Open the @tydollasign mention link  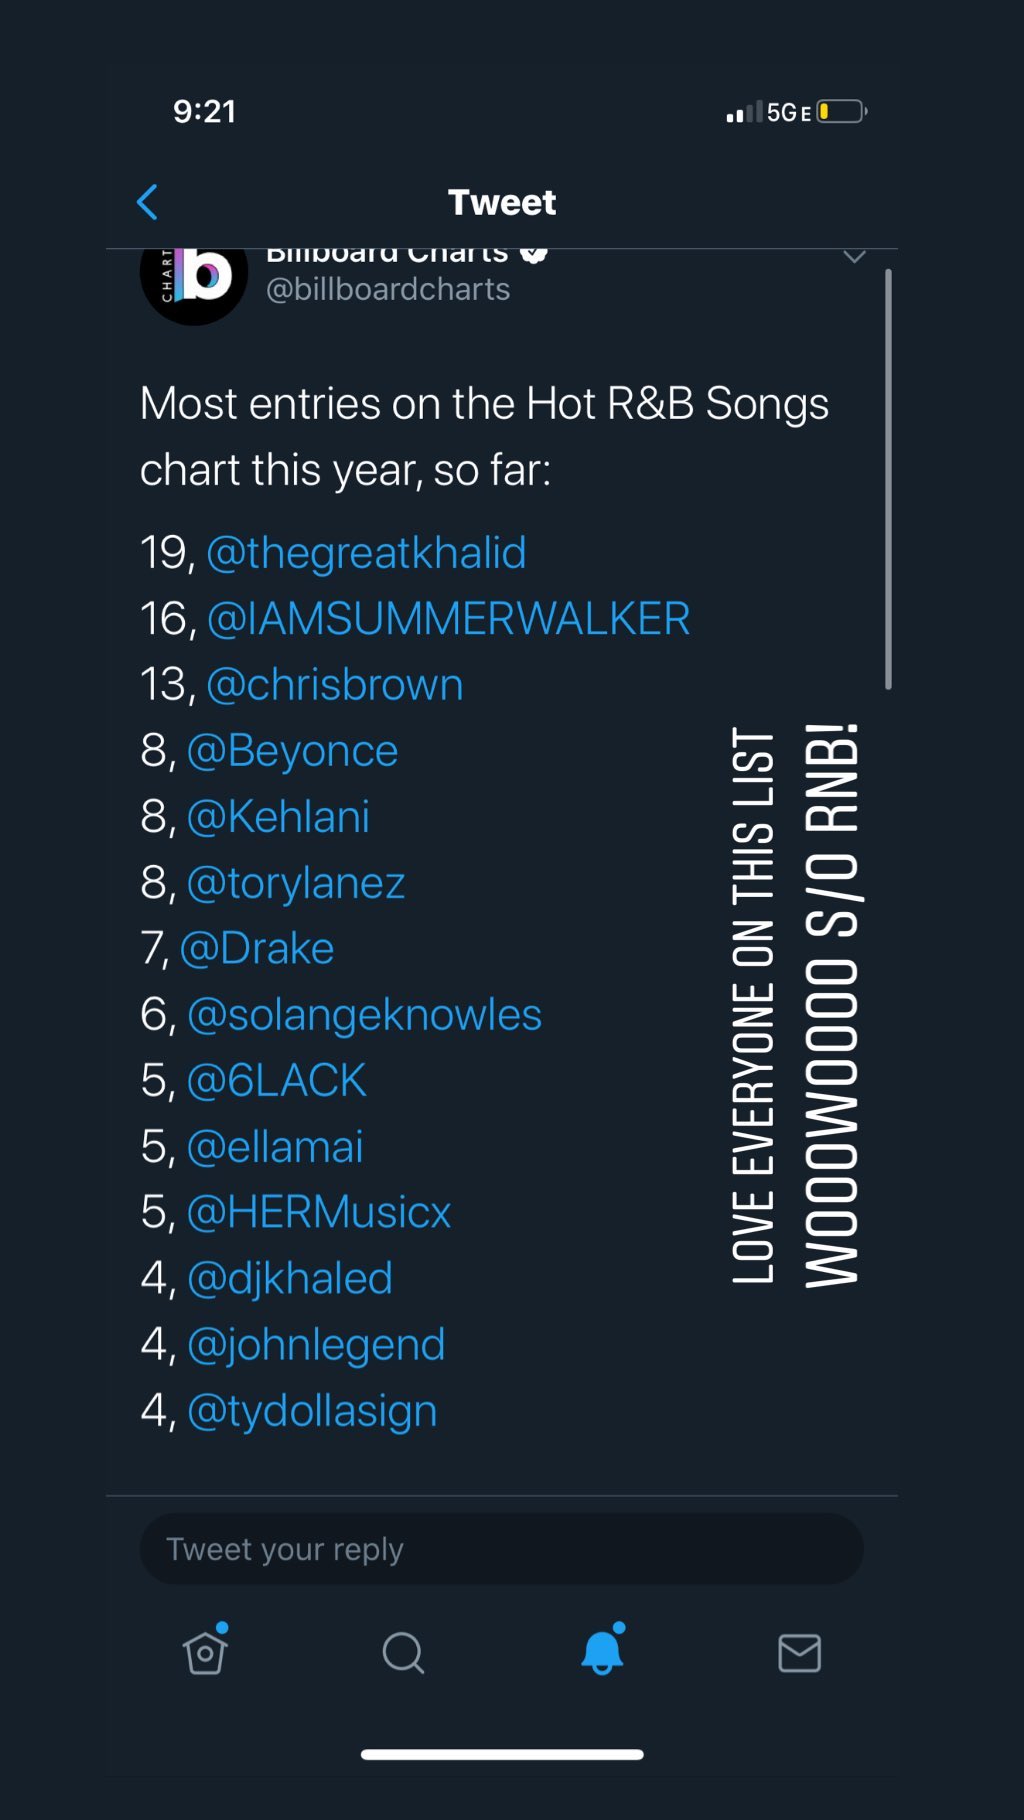312,1411
